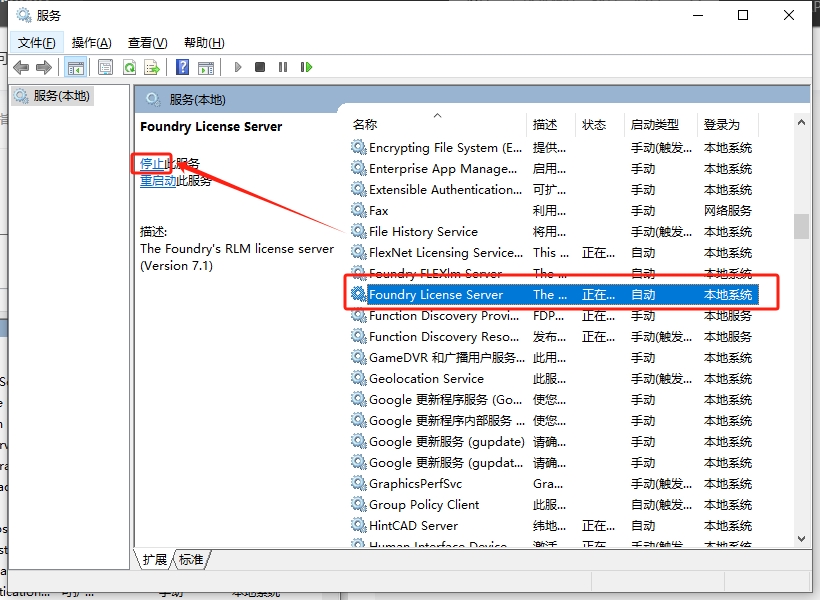Open the Properties toolbar icon
Viewport: 820px width, 600px height.
[x=105, y=67]
